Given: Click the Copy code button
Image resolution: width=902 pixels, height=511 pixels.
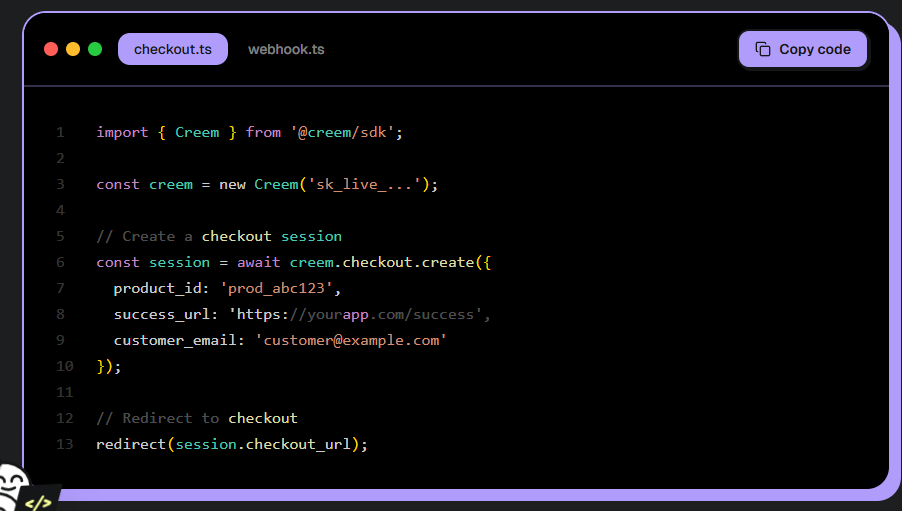Looking at the screenshot, I should click(x=802, y=49).
